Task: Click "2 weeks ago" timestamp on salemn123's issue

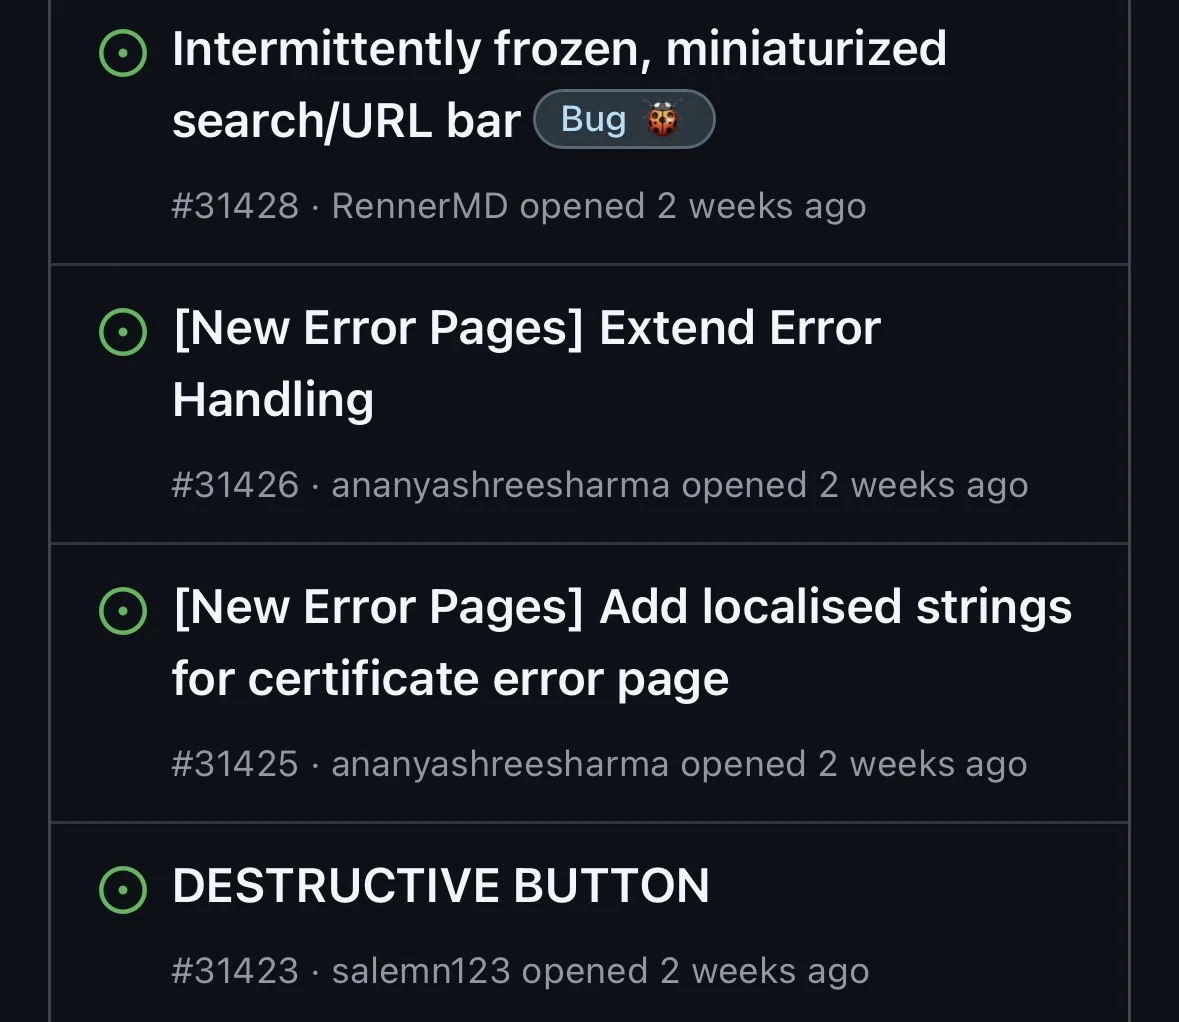Action: pyautogui.click(x=764, y=971)
